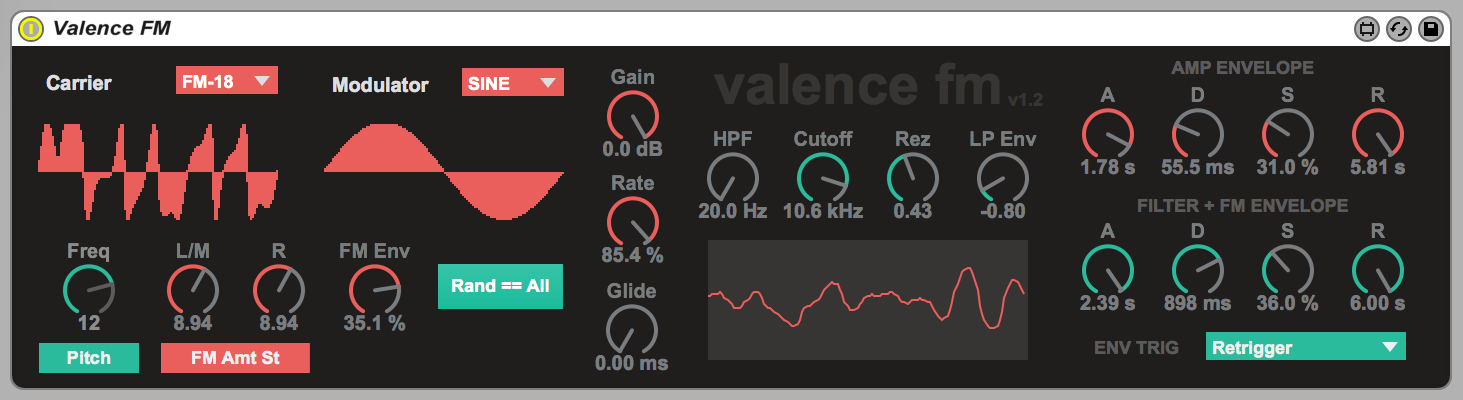This screenshot has width=1463, height=400.
Task: Click the Gain knob
Action: coord(632,115)
